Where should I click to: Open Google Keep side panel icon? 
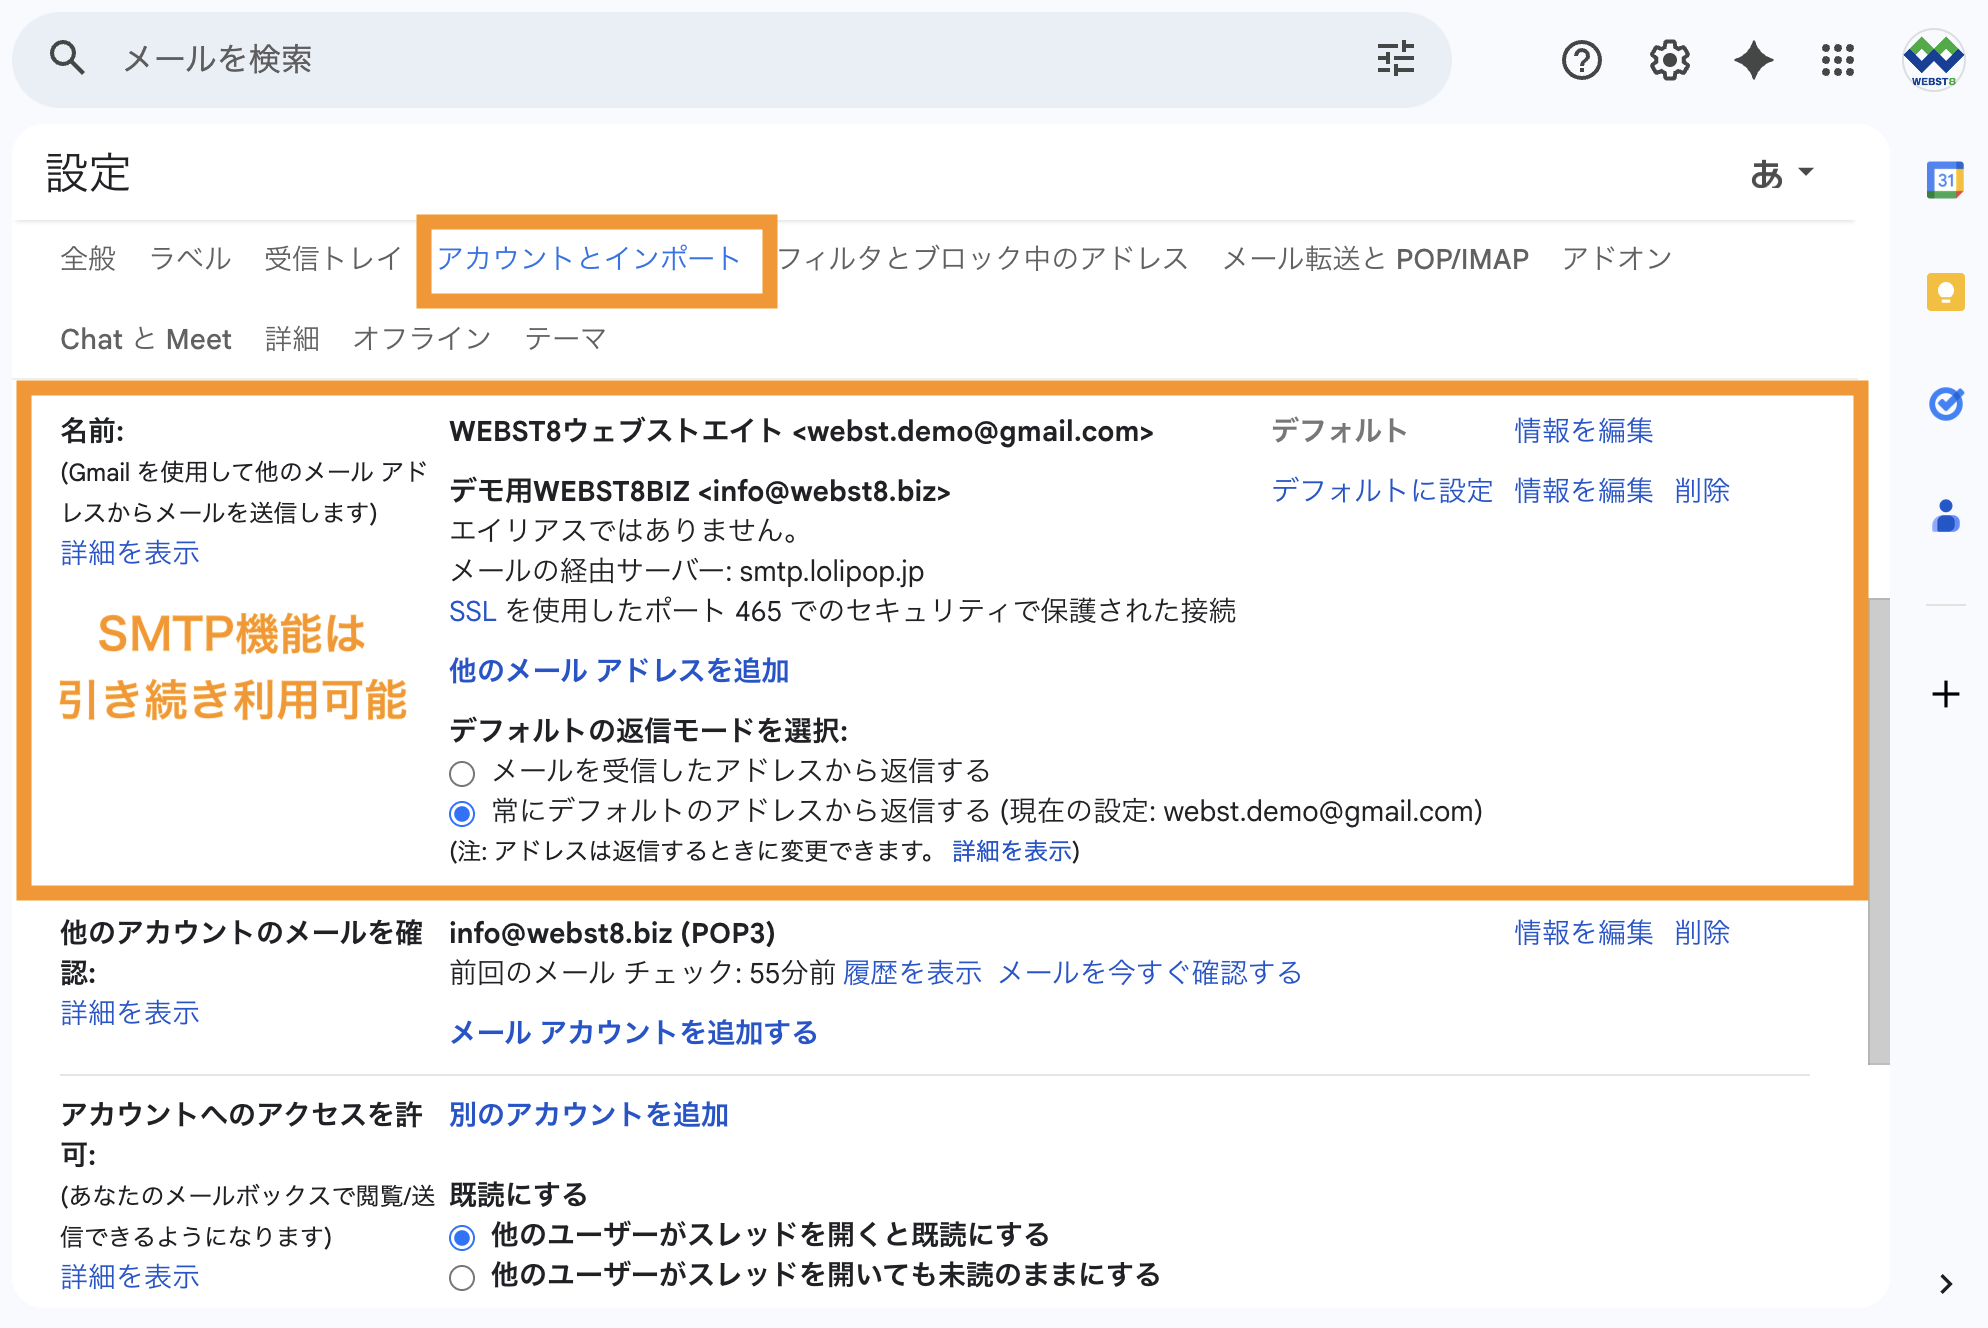[x=1945, y=292]
